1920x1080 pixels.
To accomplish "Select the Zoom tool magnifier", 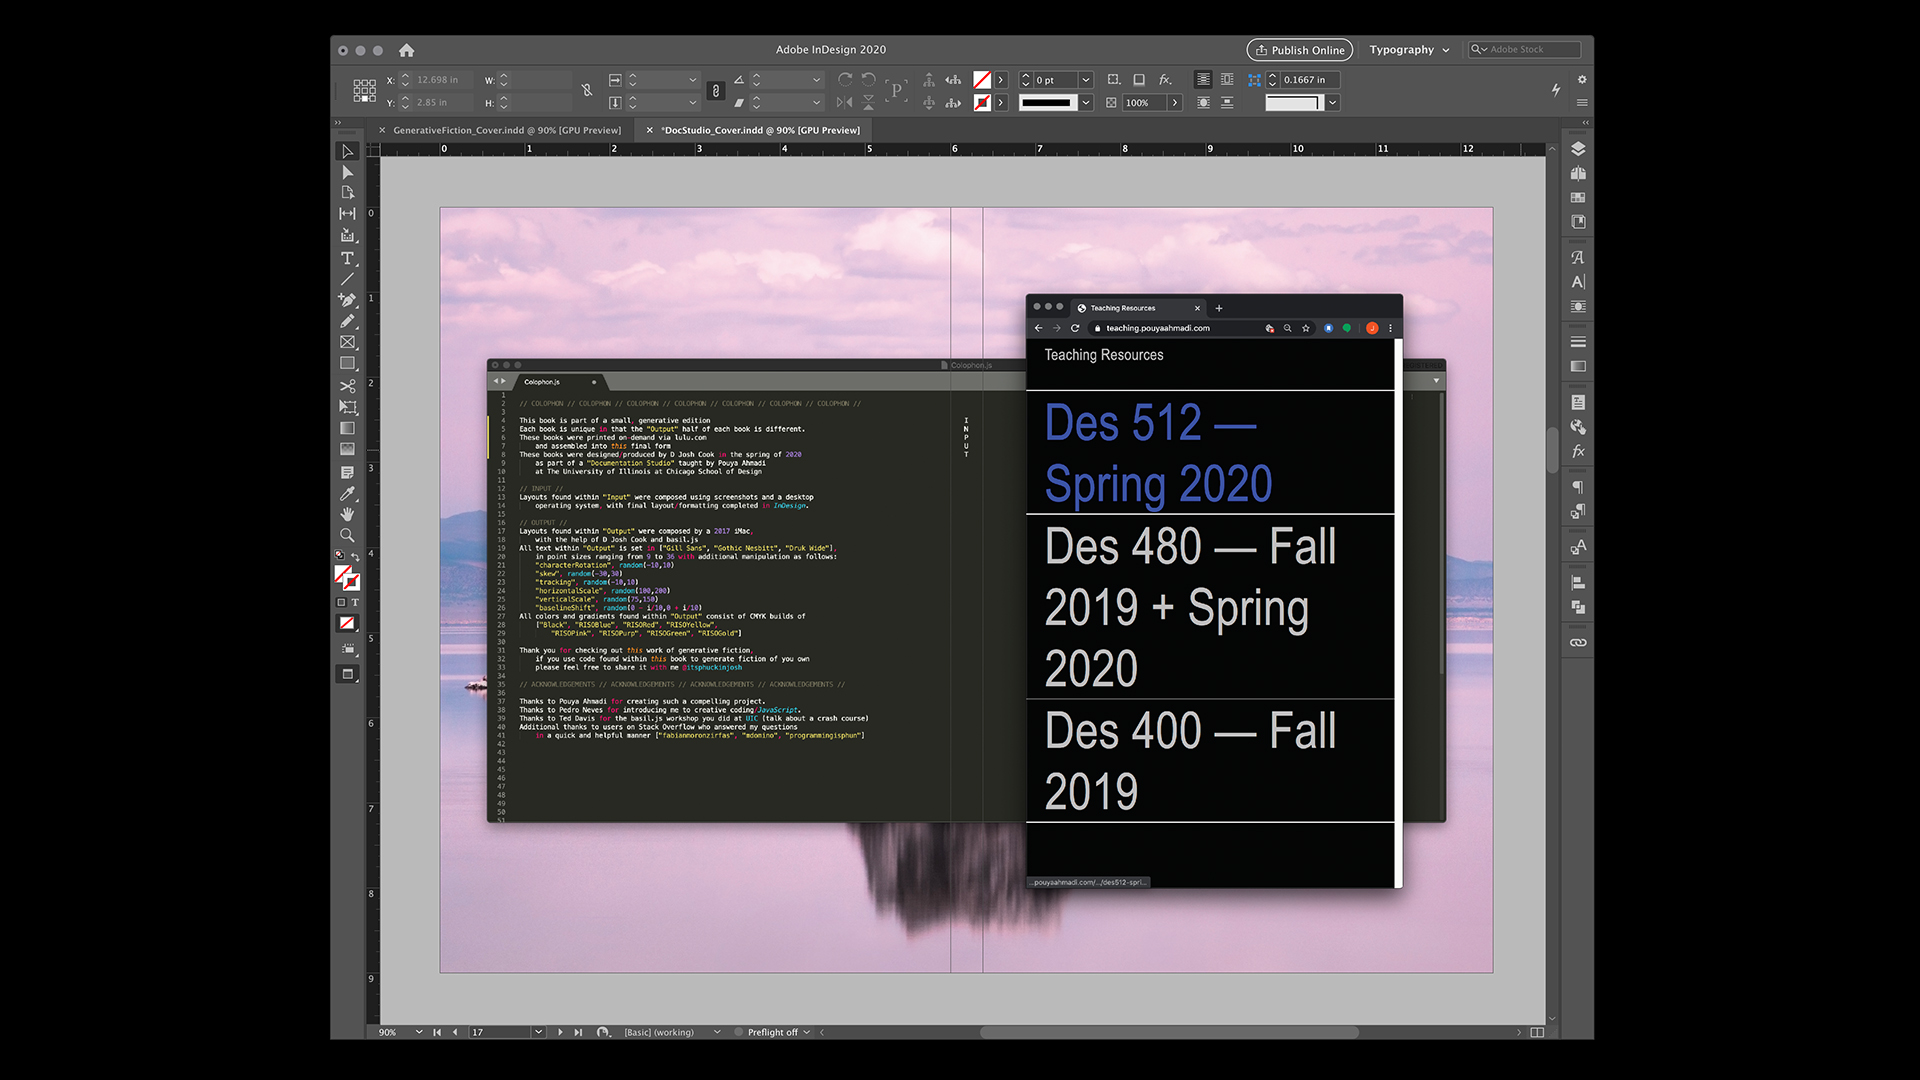I will tap(347, 535).
